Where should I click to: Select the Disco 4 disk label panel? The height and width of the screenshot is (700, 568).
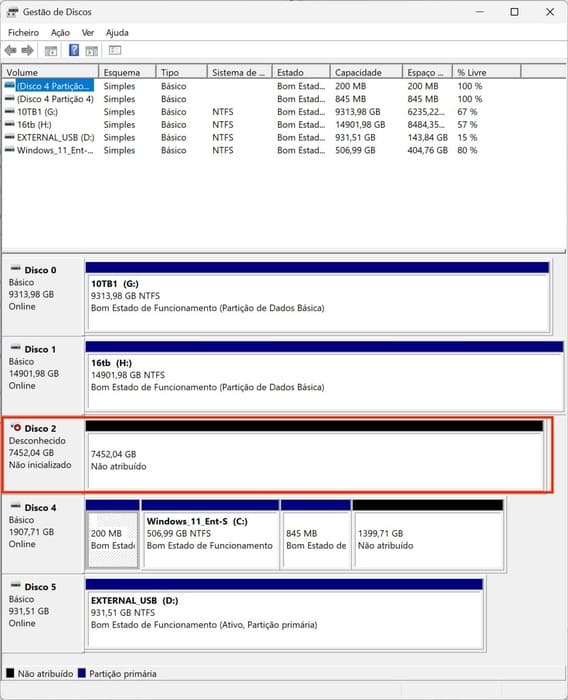click(43, 533)
